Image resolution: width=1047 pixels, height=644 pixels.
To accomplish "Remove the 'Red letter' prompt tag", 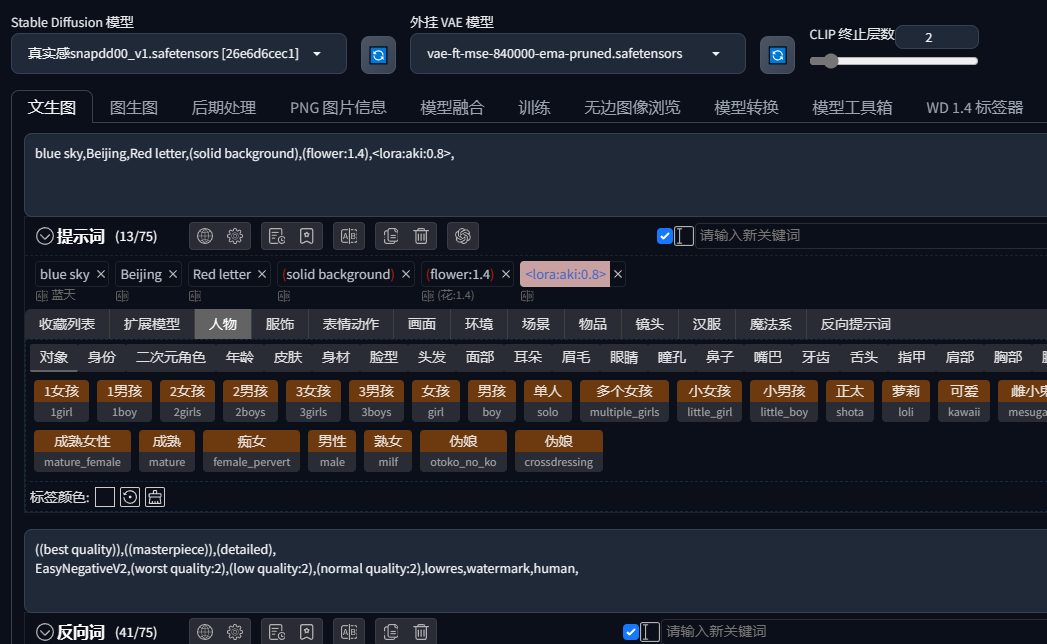I will (x=262, y=274).
